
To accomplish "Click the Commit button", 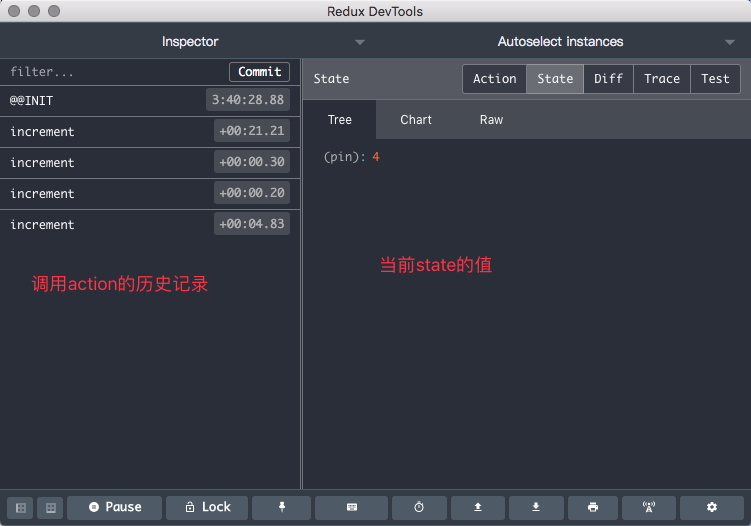I will [x=260, y=72].
